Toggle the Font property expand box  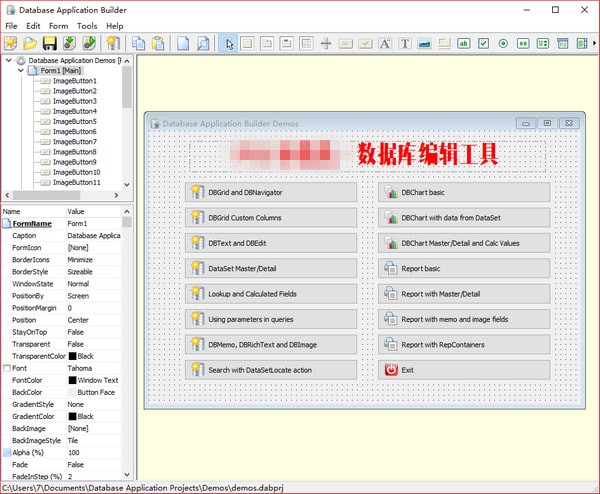(6, 368)
